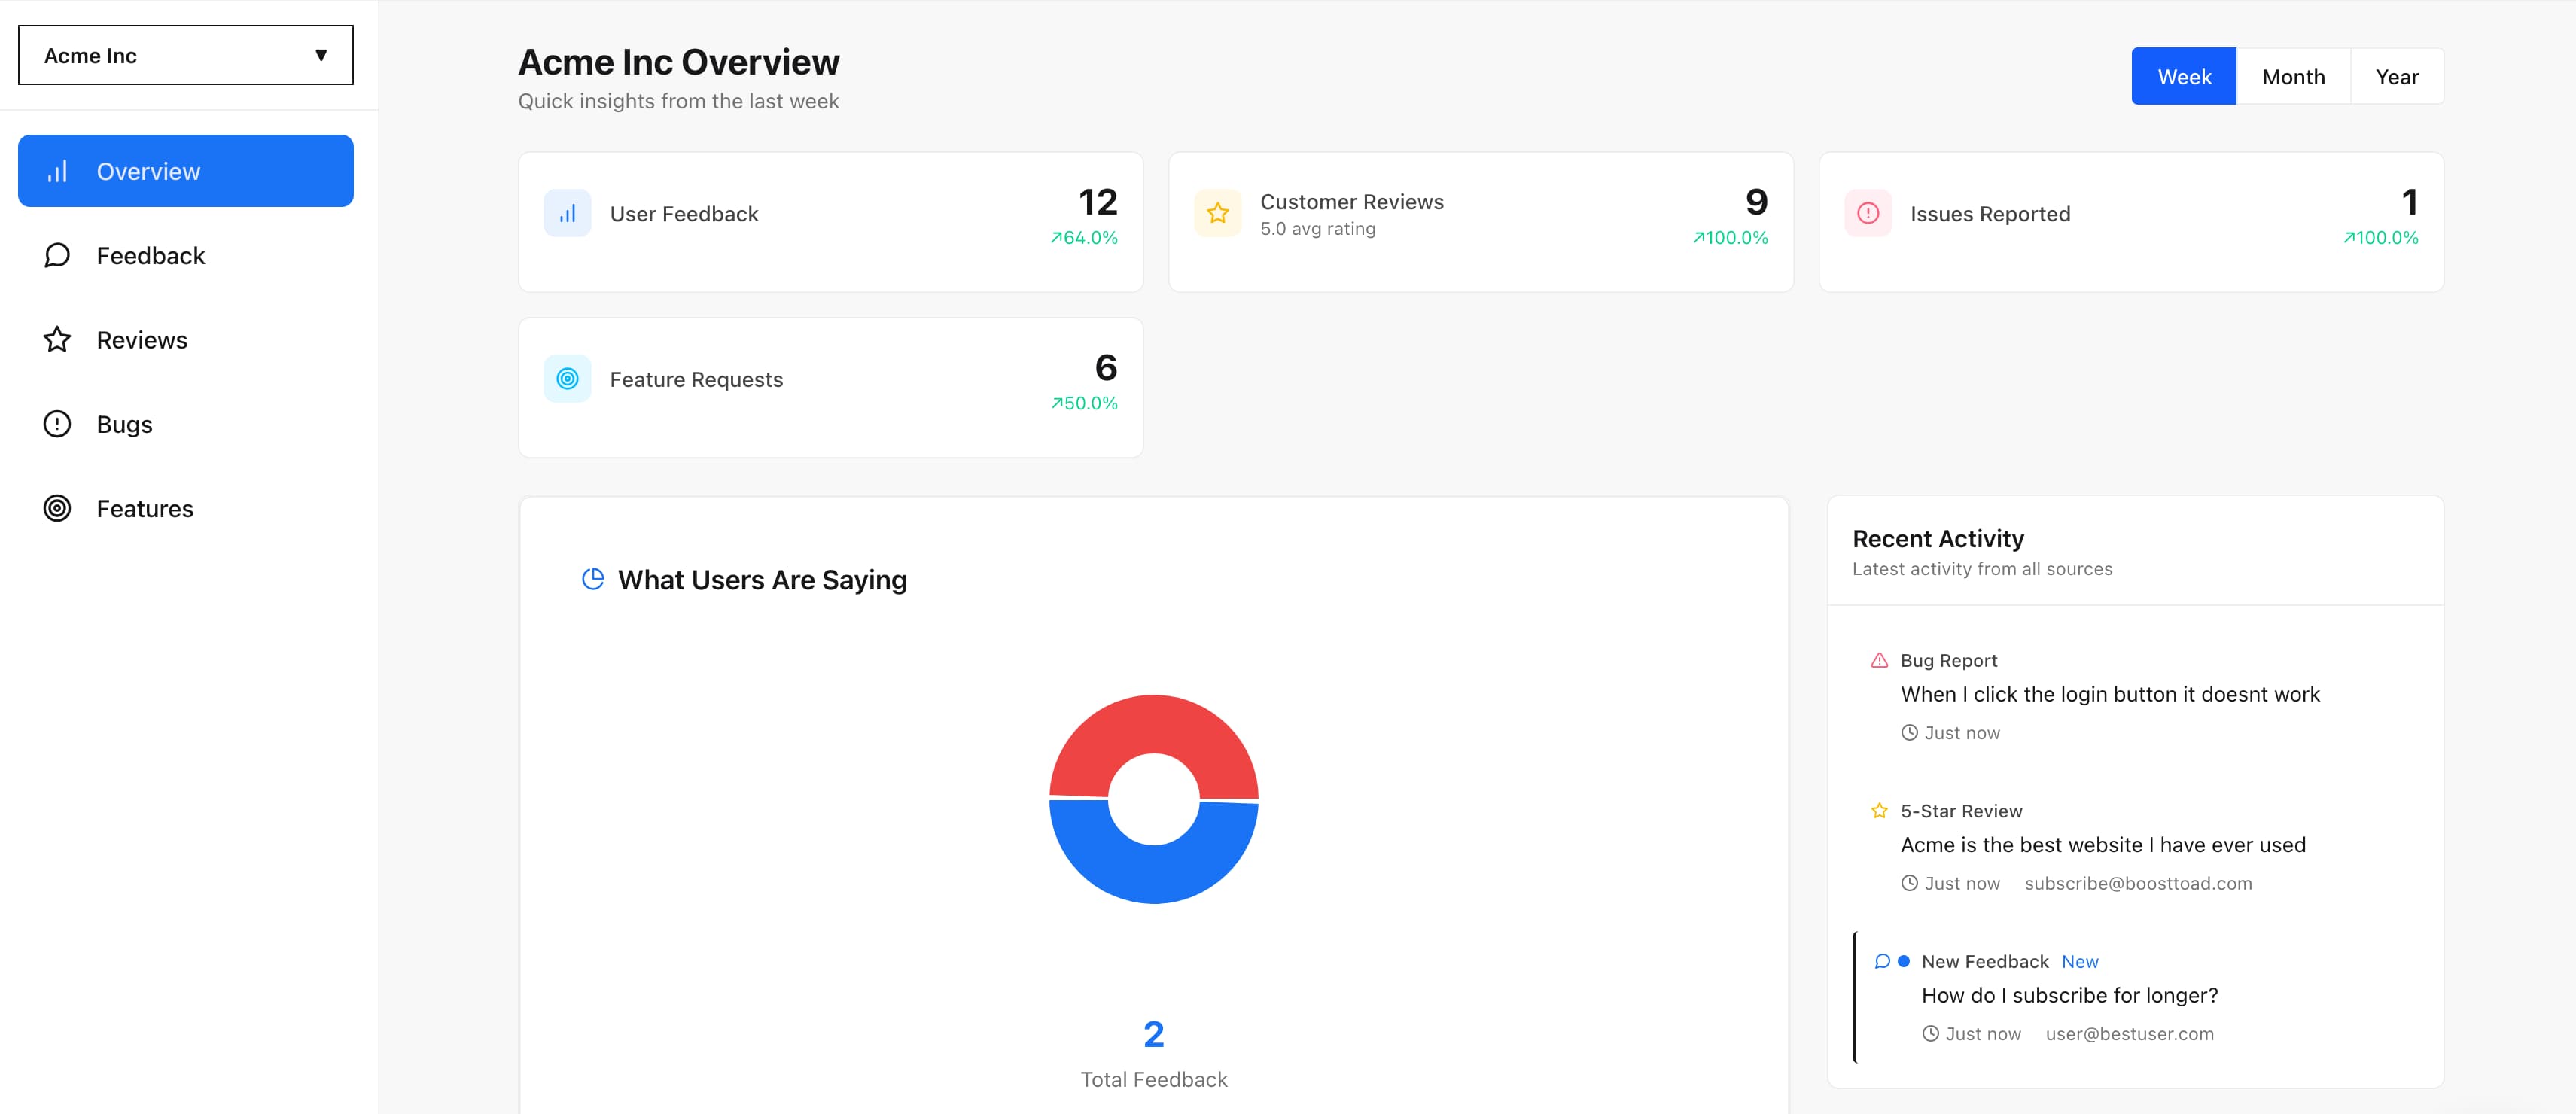Viewport: 2576px width, 1114px height.
Task: Switch to the Week view
Action: [2184, 75]
